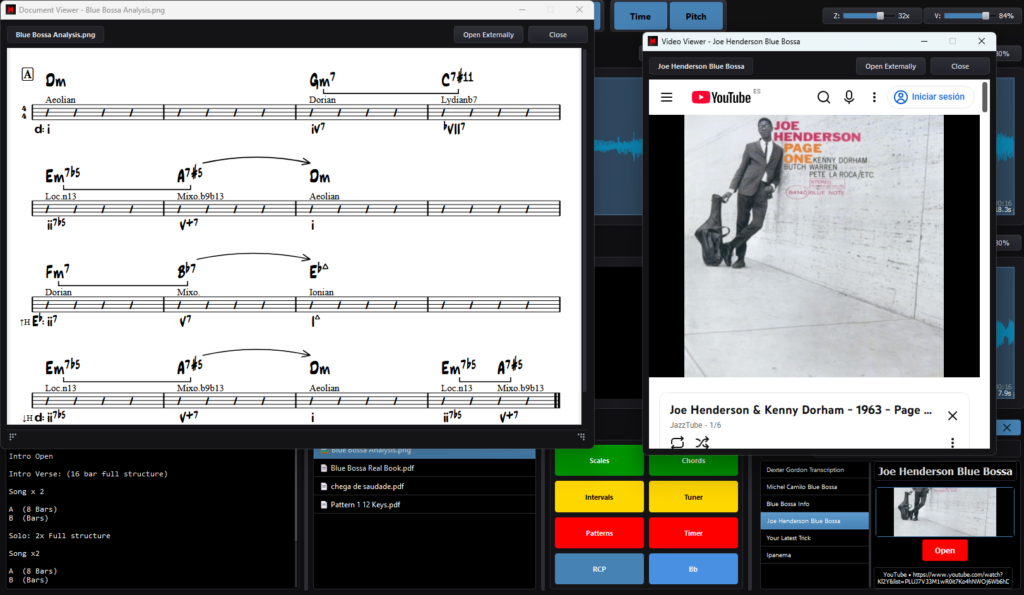The height and width of the screenshot is (595, 1024).
Task: Open the playlist three-dot options menu
Action: click(952, 443)
